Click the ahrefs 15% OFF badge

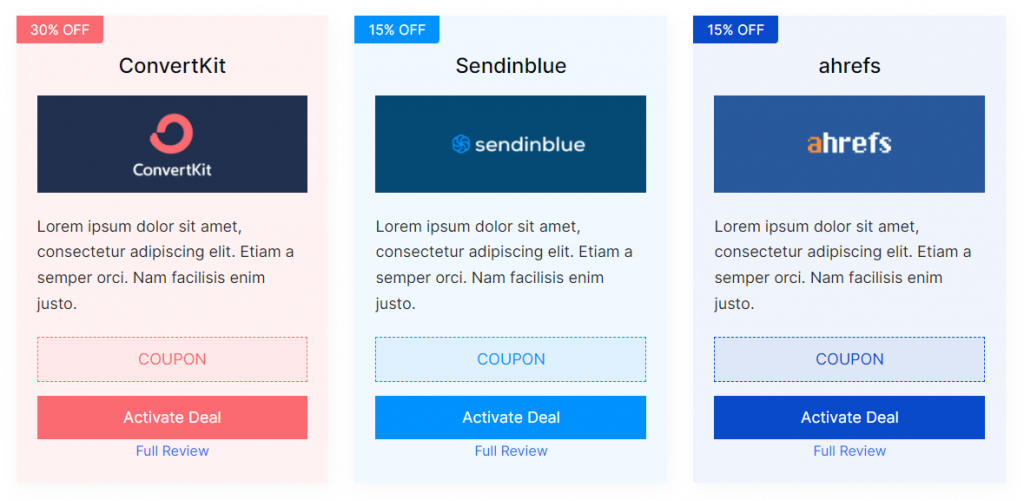[735, 29]
